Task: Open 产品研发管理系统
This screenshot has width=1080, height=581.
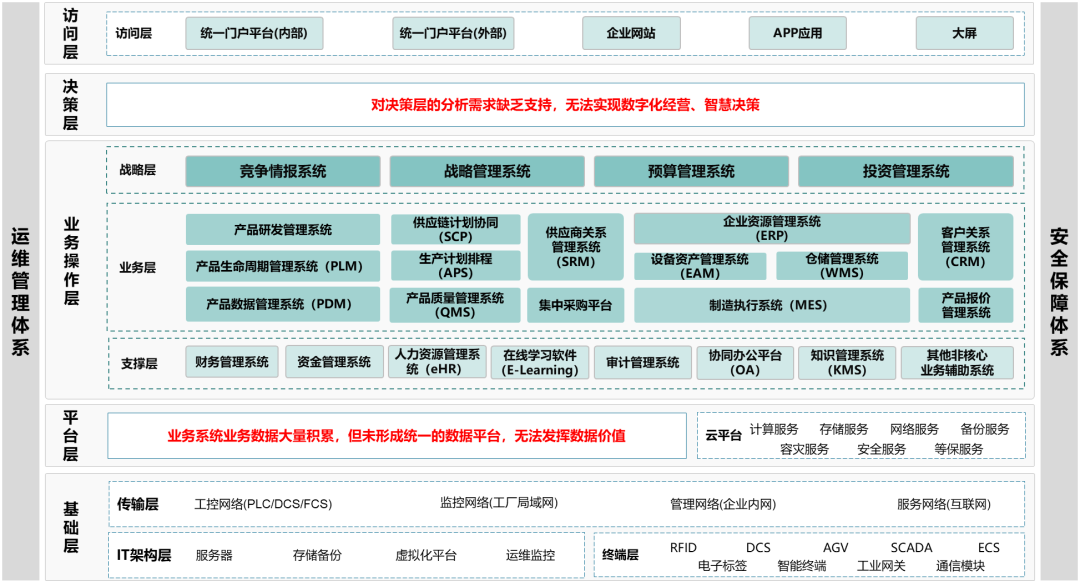Action: [x=282, y=228]
